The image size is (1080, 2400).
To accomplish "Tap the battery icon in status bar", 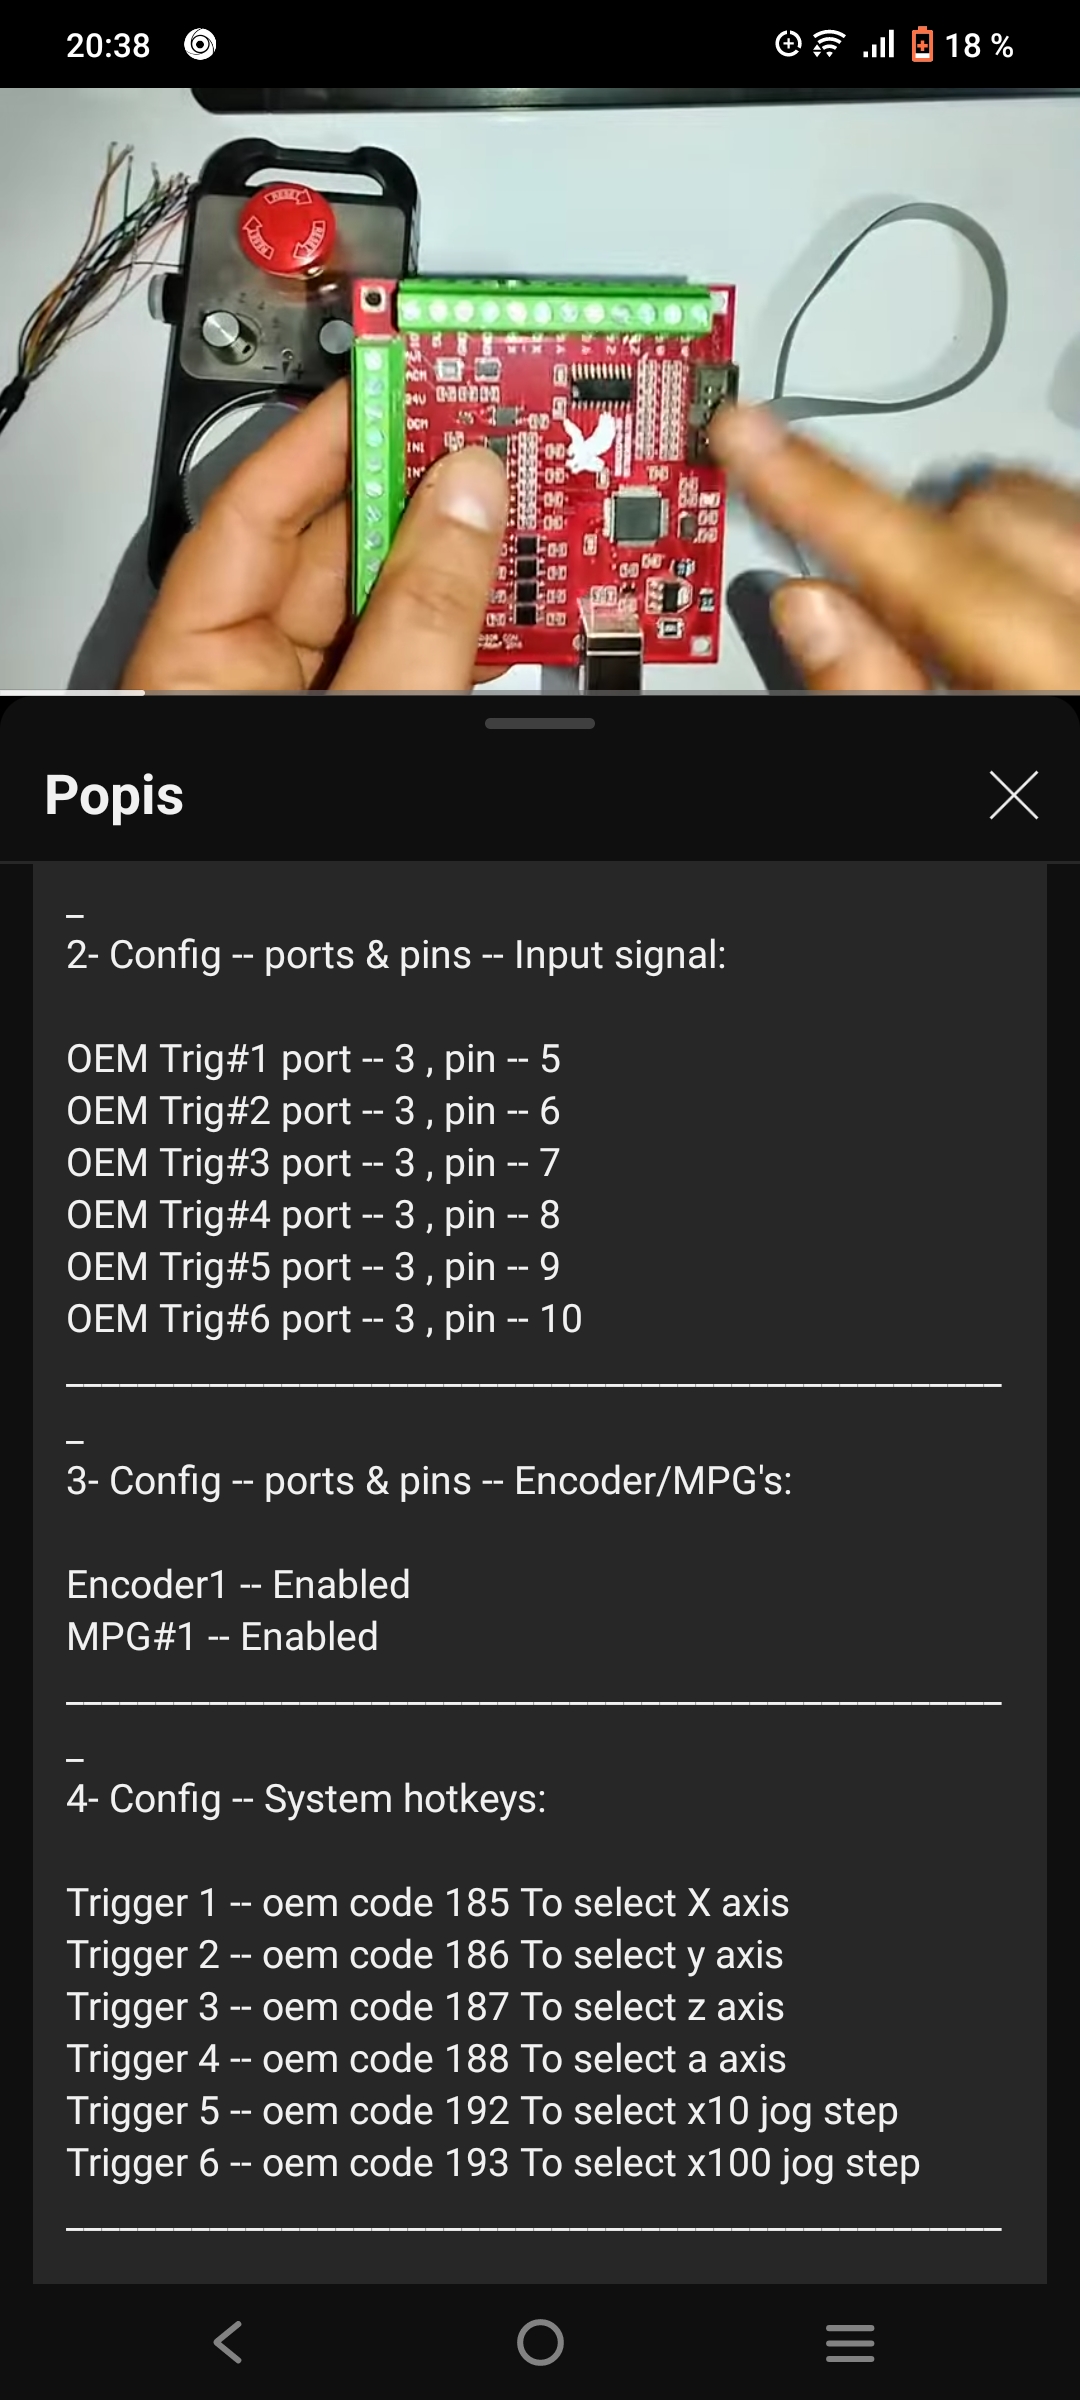I will click(x=922, y=45).
